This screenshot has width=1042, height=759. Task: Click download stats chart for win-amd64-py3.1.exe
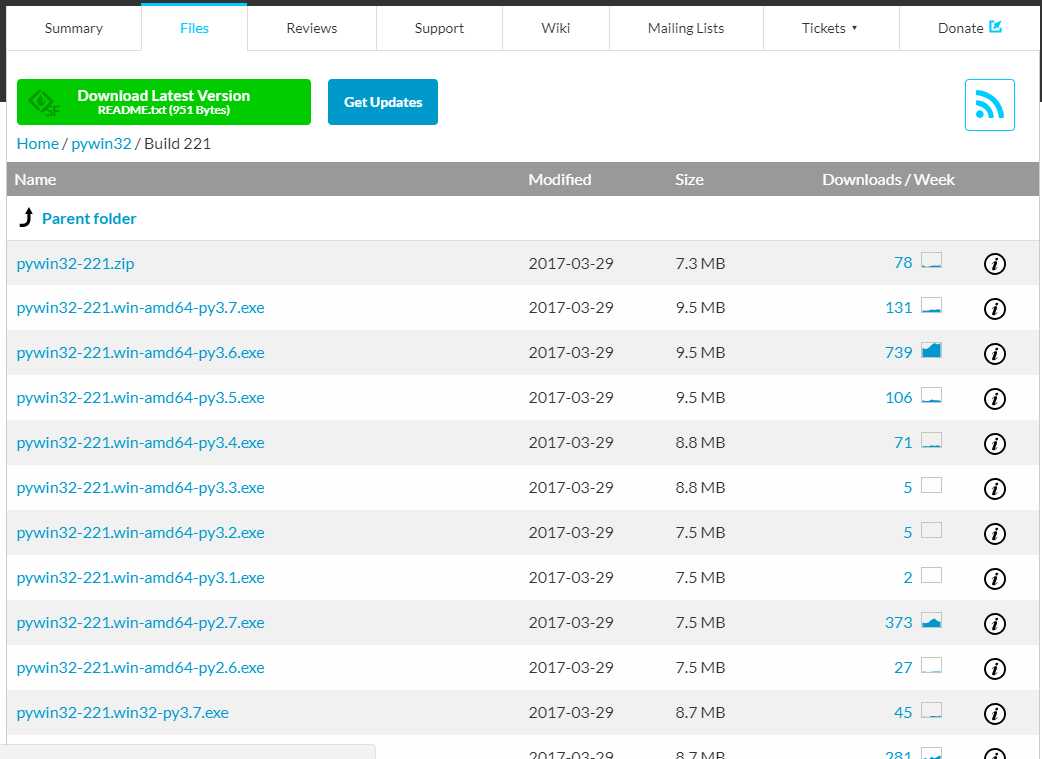tap(931, 575)
